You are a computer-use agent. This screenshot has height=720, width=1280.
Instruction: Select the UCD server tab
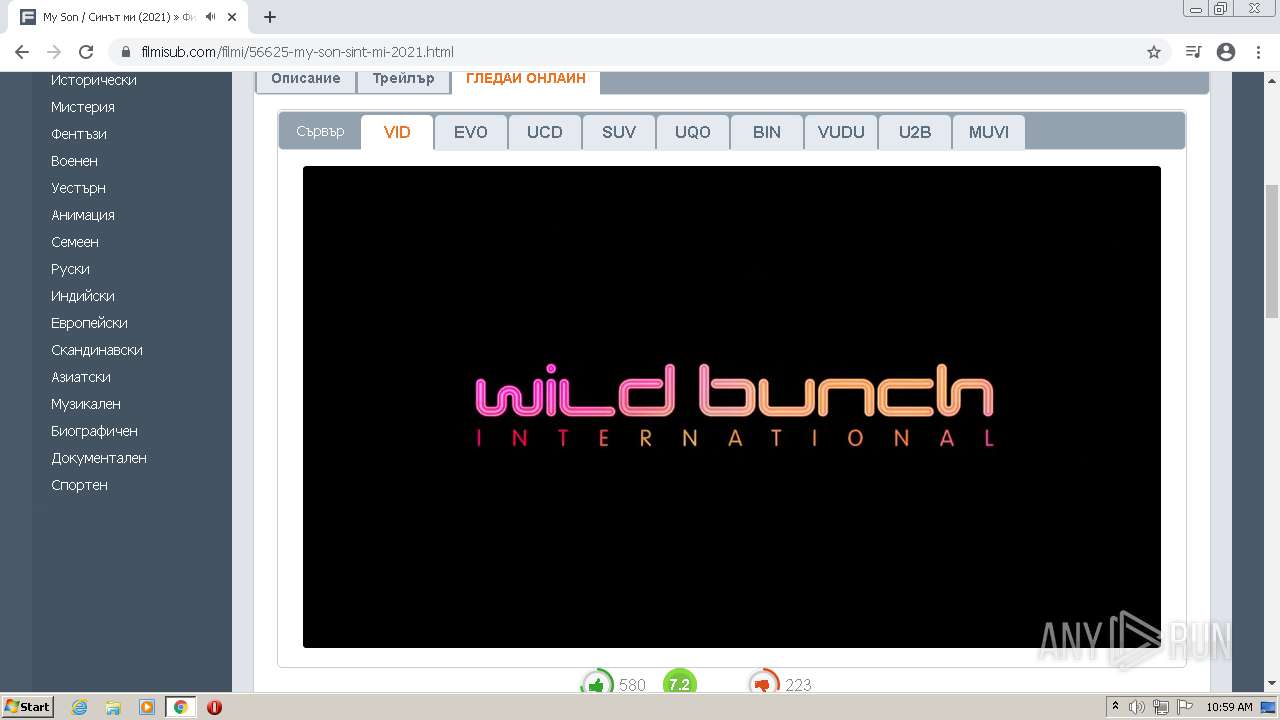pyautogui.click(x=545, y=132)
